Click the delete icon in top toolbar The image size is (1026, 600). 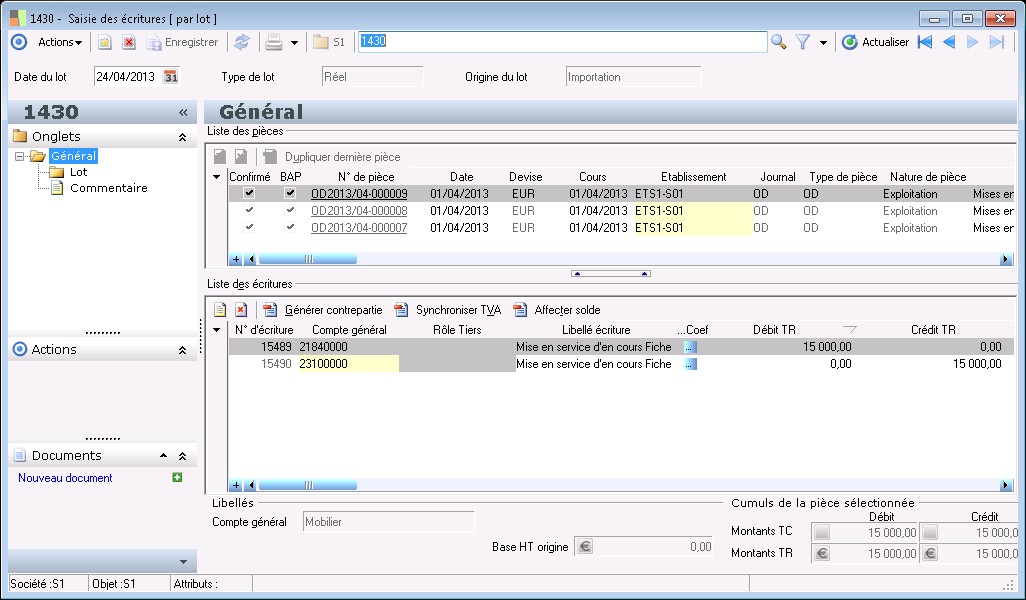coord(129,42)
